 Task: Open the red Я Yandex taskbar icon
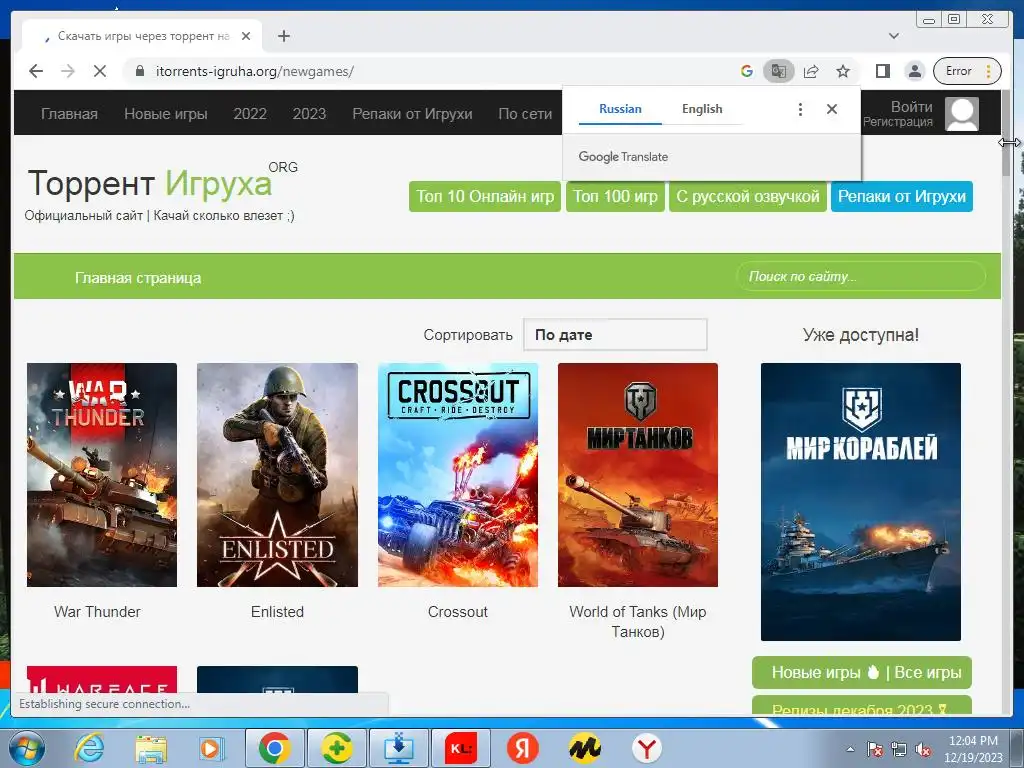coord(522,748)
